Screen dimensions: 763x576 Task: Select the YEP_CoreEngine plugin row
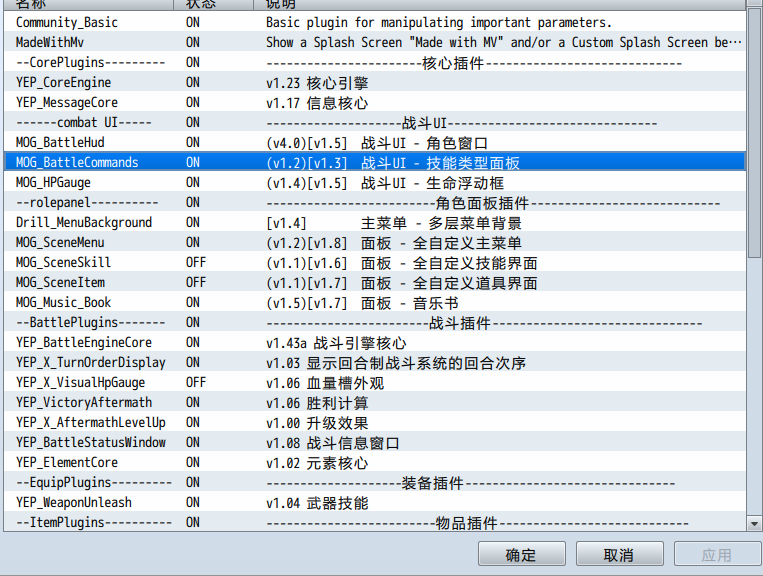point(375,82)
